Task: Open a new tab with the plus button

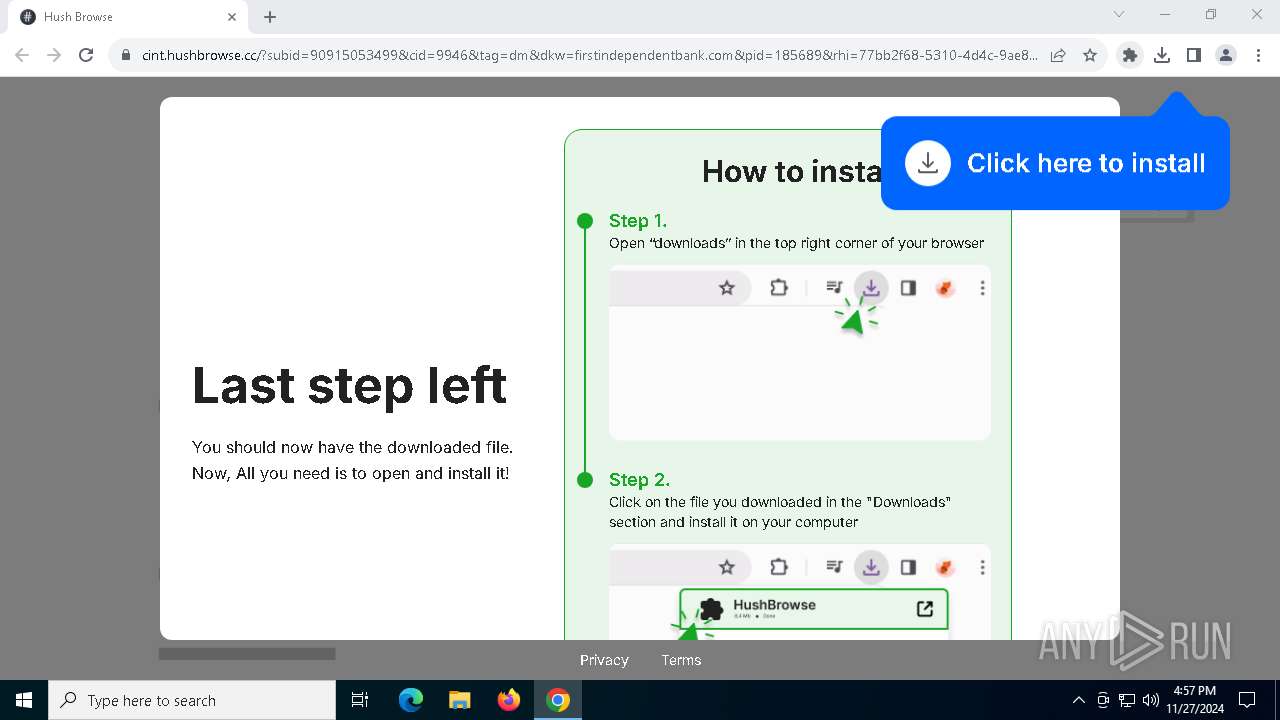Action: [x=270, y=17]
